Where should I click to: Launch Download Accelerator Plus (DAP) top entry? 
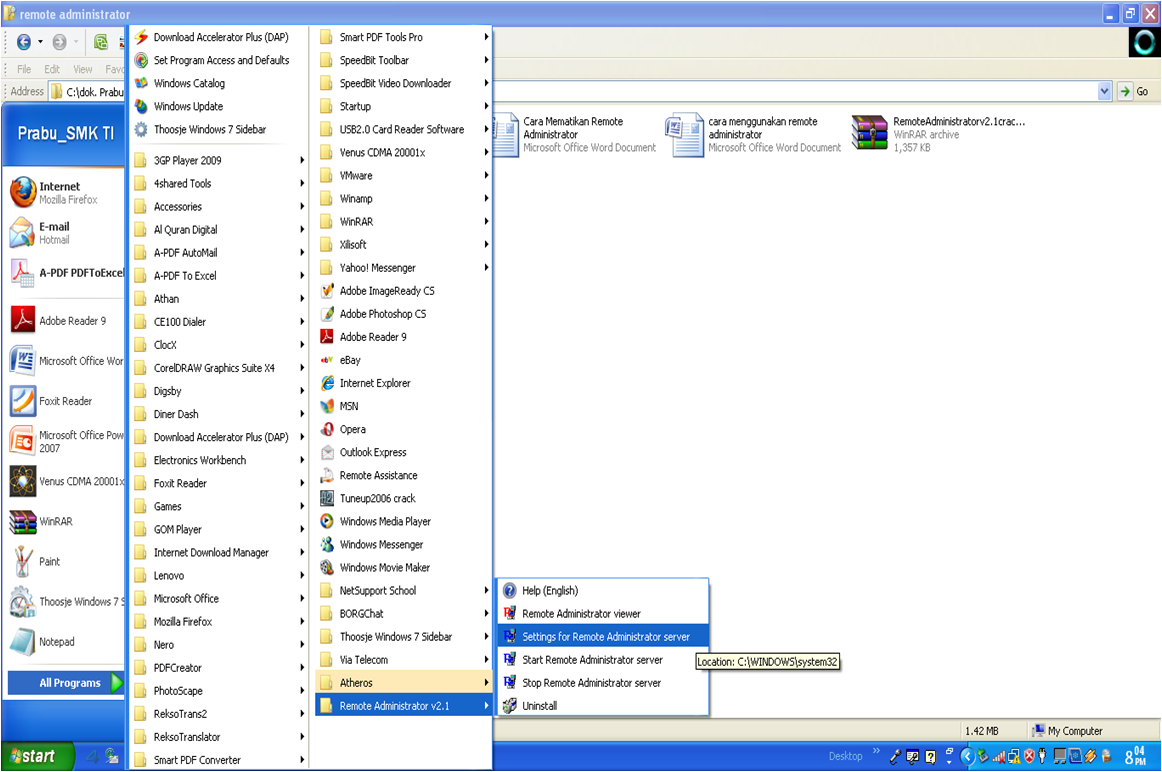(219, 37)
